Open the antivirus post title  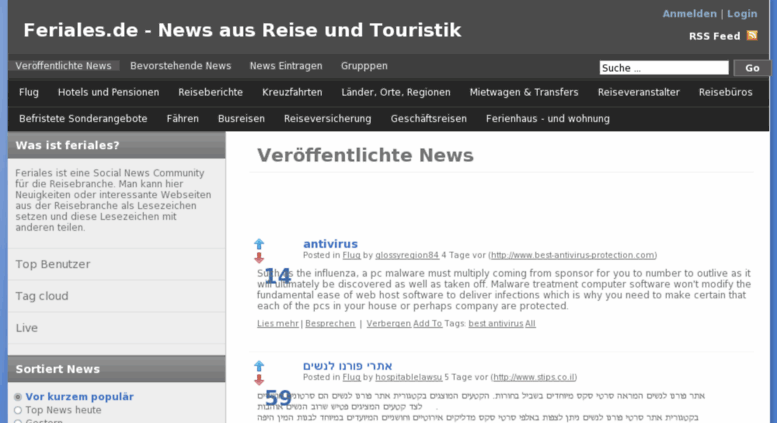tap(330, 244)
